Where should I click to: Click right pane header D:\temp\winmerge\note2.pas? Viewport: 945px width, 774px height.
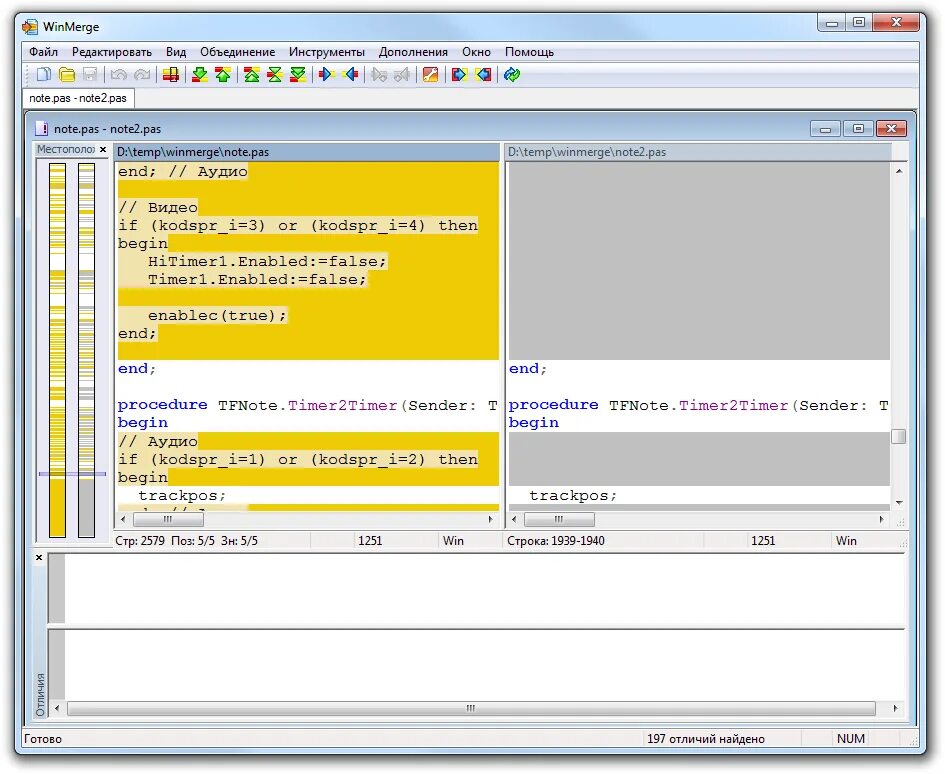[x=698, y=152]
